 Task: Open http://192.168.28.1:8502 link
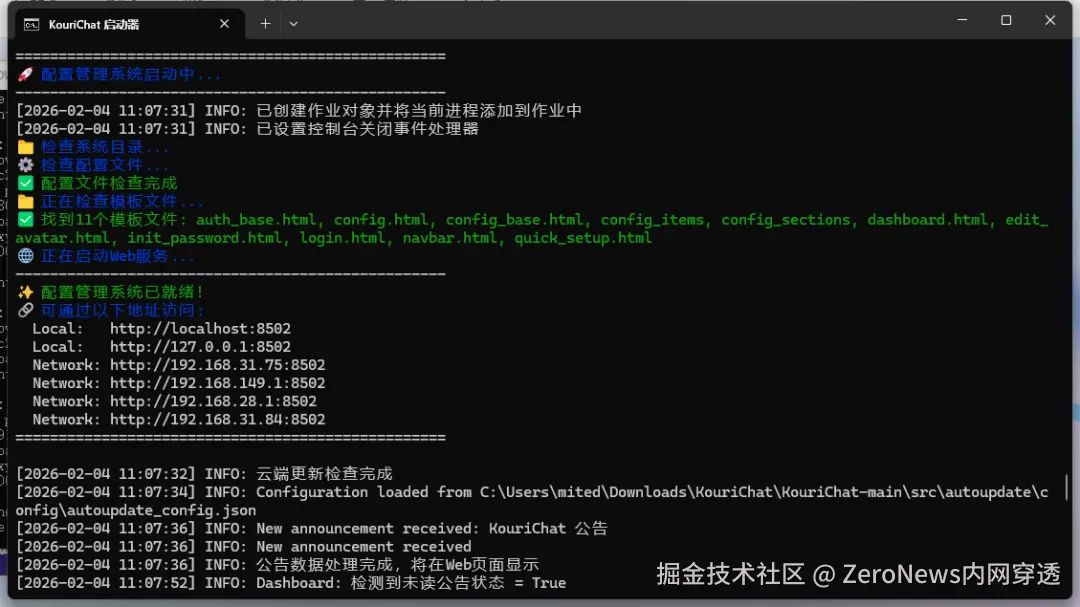pos(214,401)
